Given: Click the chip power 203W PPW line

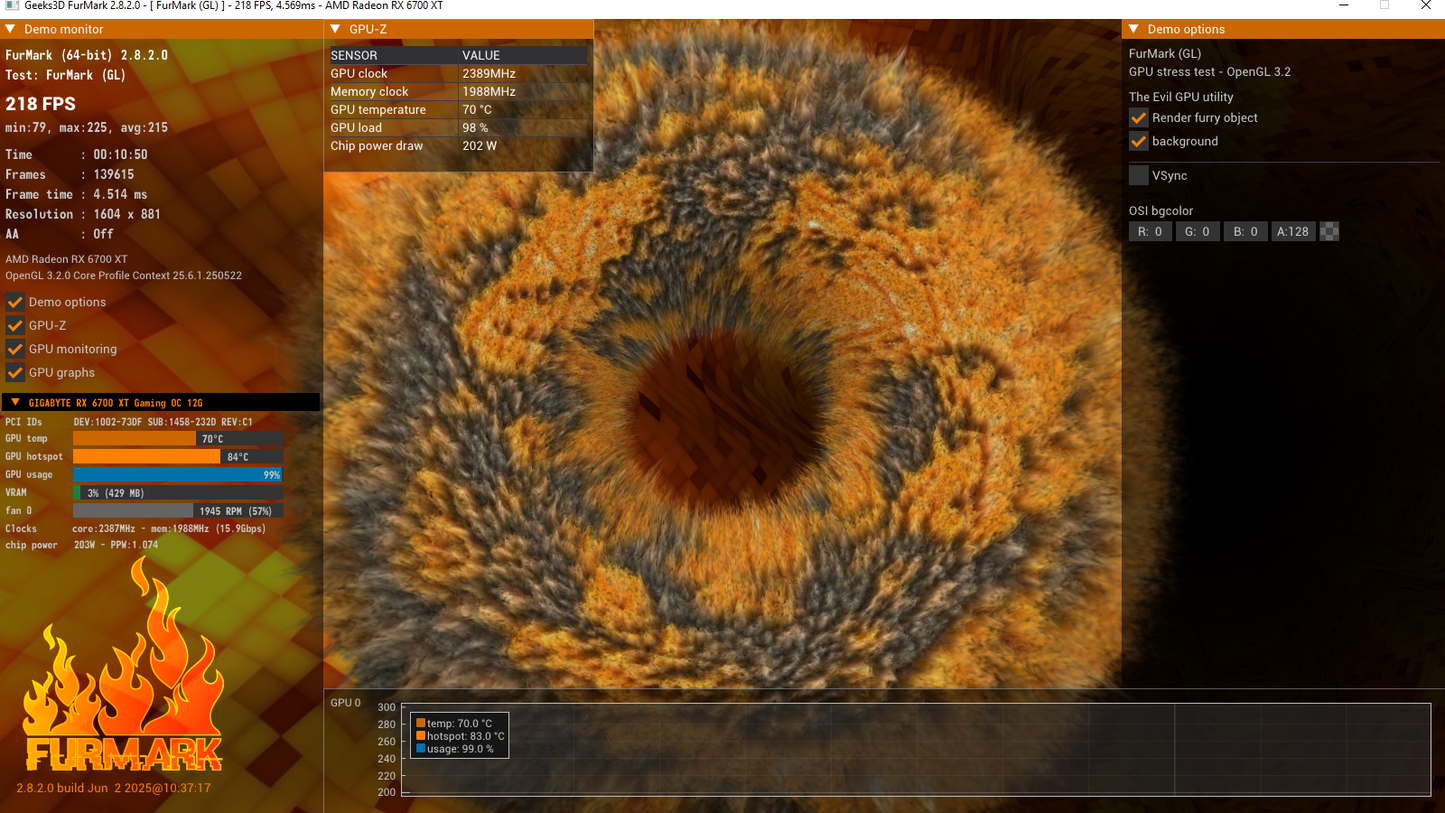Looking at the screenshot, I should point(82,545).
